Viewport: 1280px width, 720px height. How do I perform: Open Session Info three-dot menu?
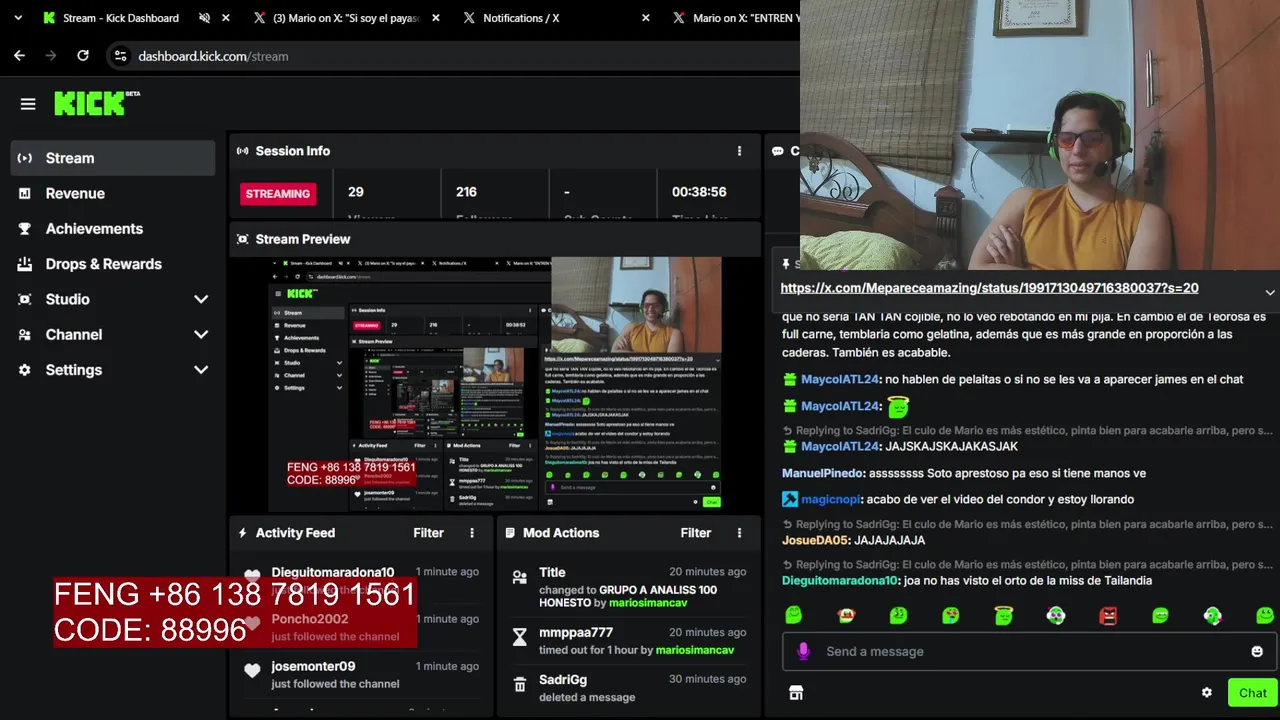pyautogui.click(x=739, y=151)
